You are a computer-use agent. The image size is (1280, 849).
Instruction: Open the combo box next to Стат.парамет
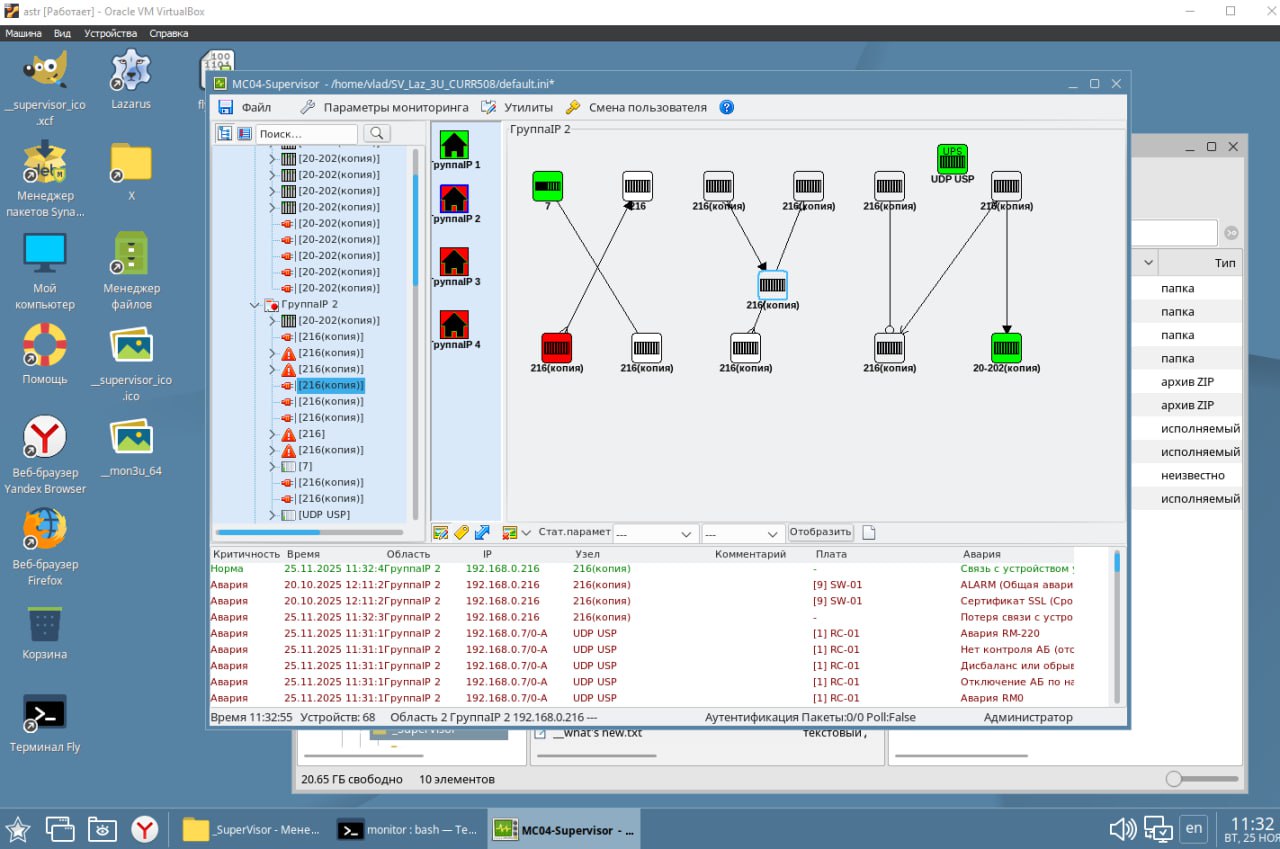pos(655,534)
